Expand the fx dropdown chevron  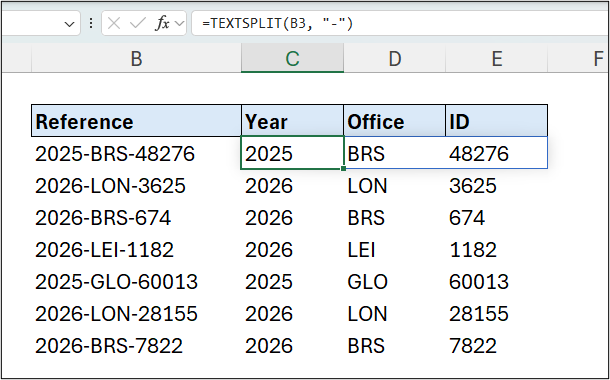pyautogui.click(x=179, y=24)
